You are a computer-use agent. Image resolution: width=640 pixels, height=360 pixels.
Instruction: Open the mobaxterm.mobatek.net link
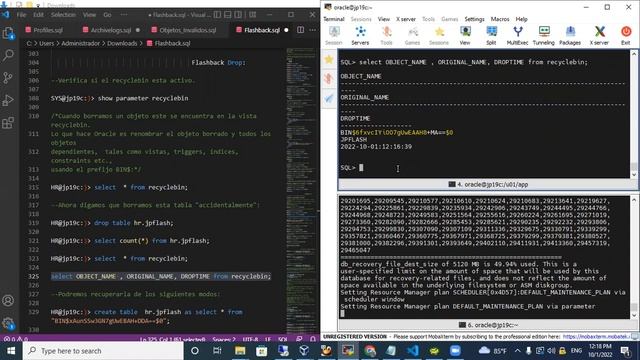pyautogui.click(x=597, y=337)
